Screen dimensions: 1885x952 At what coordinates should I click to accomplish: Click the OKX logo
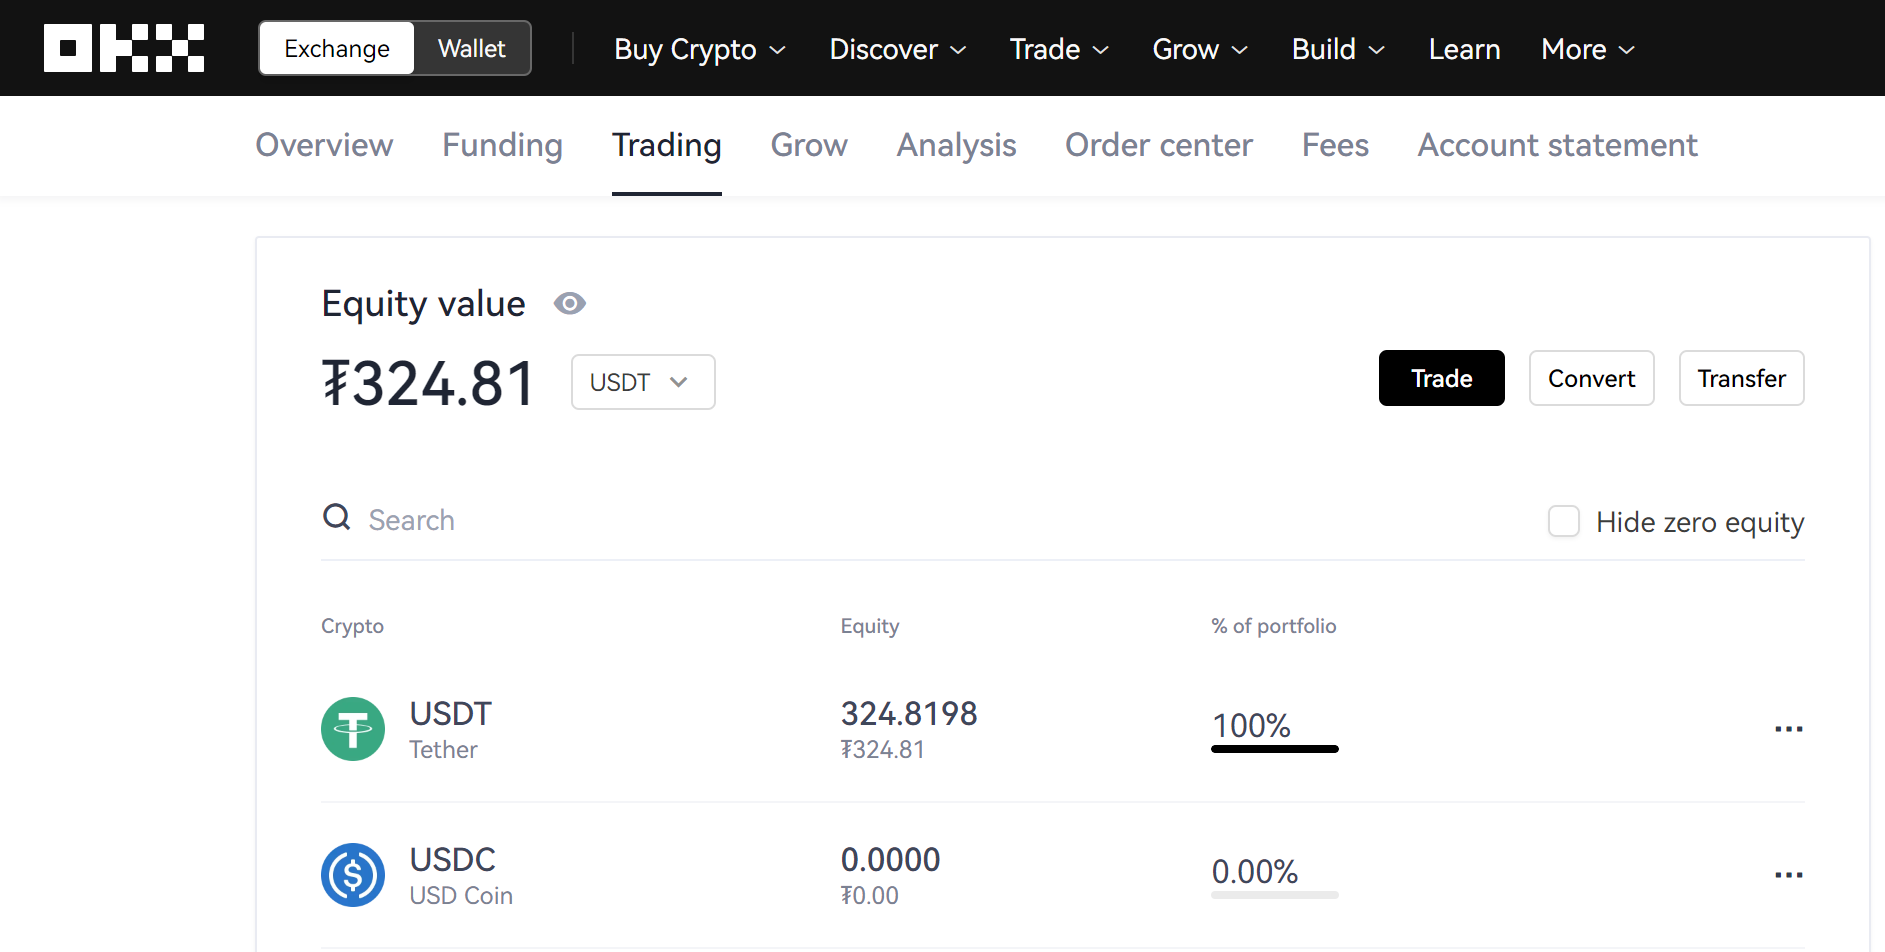pos(124,48)
